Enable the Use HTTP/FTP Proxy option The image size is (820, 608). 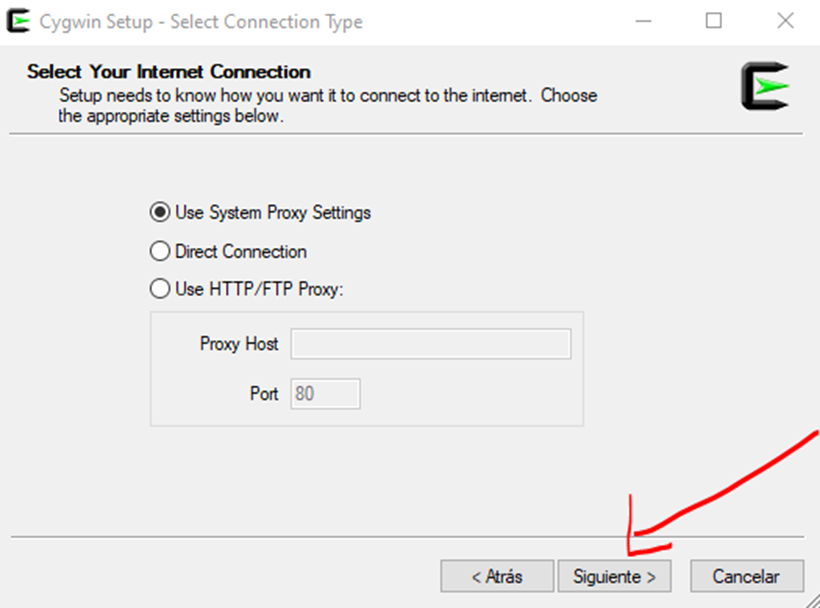coord(160,290)
